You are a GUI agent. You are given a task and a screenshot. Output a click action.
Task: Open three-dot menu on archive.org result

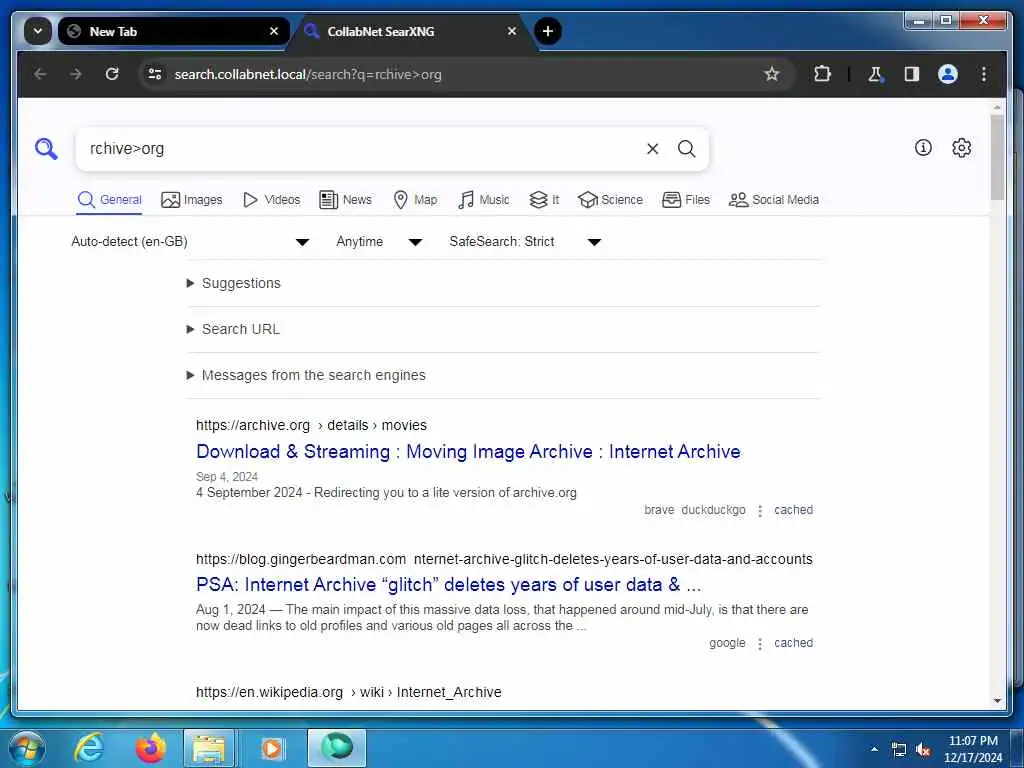pos(760,511)
